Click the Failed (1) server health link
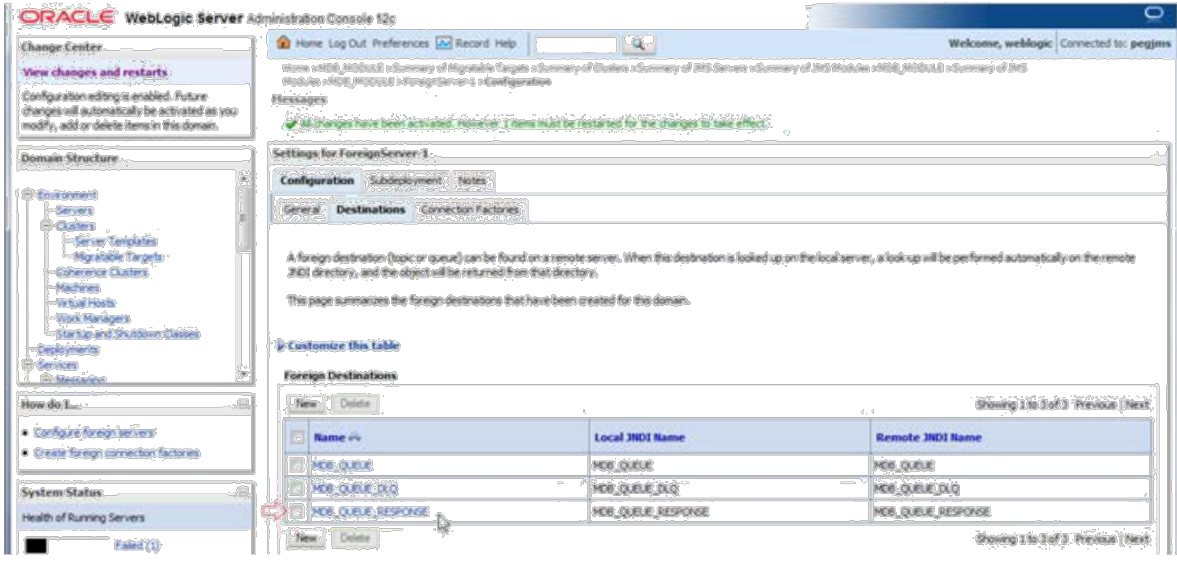The height and width of the screenshot is (574, 1177). click(137, 545)
